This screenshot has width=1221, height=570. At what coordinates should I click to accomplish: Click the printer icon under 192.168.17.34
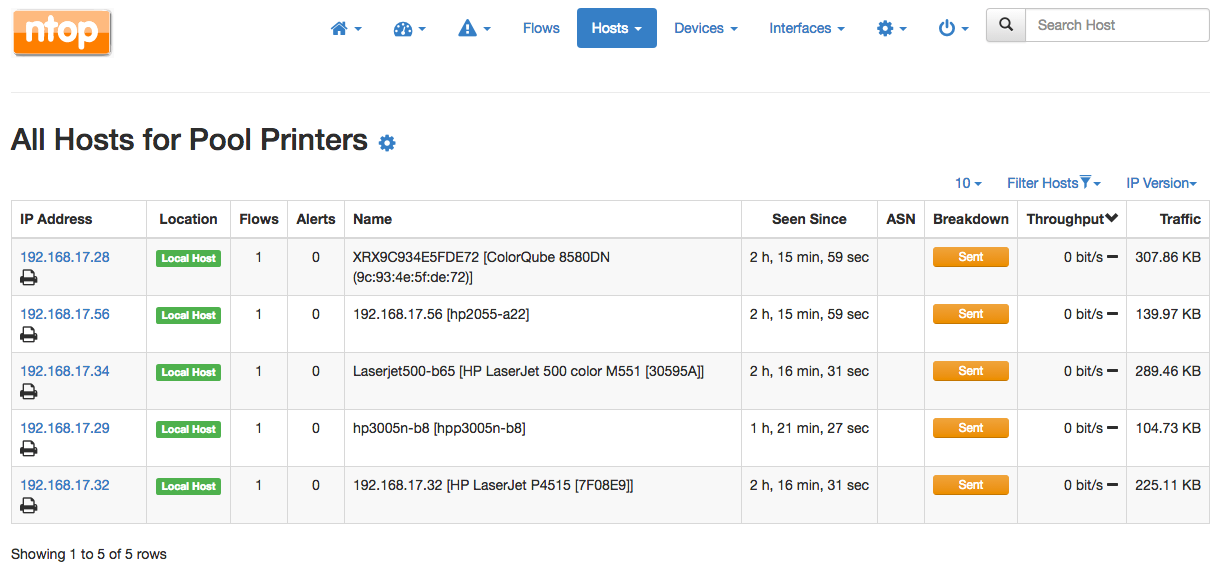29,391
